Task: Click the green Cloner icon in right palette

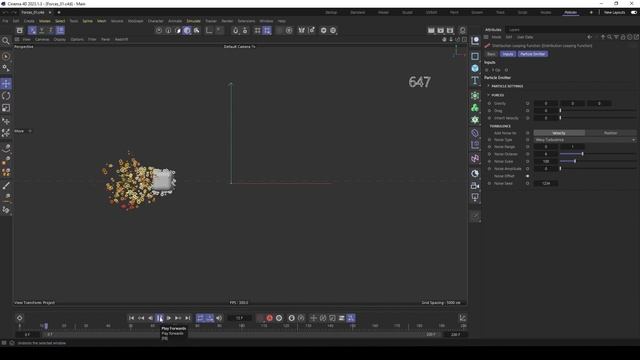Action: tap(475, 108)
